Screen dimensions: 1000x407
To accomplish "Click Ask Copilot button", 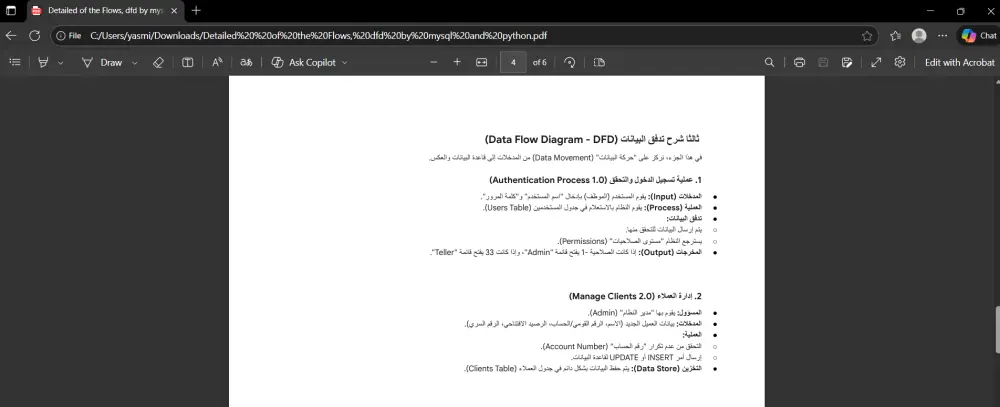I will pyautogui.click(x=304, y=63).
